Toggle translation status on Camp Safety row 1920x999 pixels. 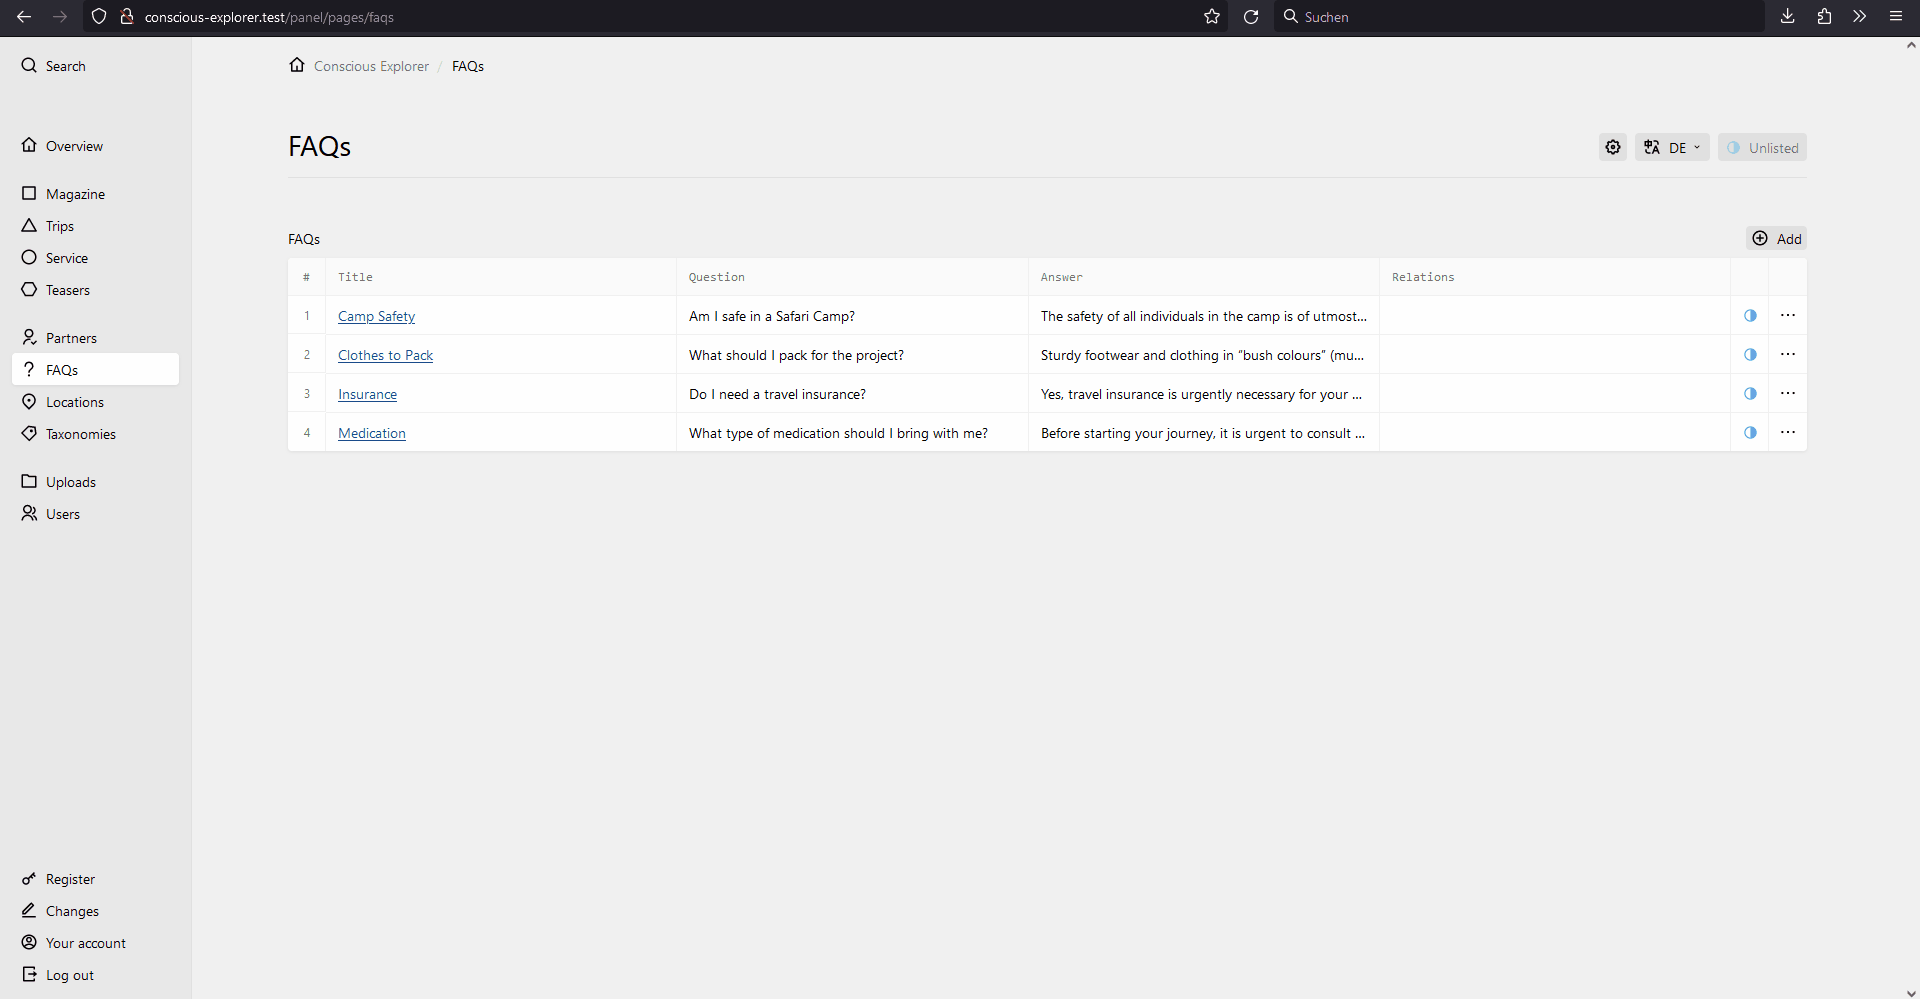click(1750, 315)
